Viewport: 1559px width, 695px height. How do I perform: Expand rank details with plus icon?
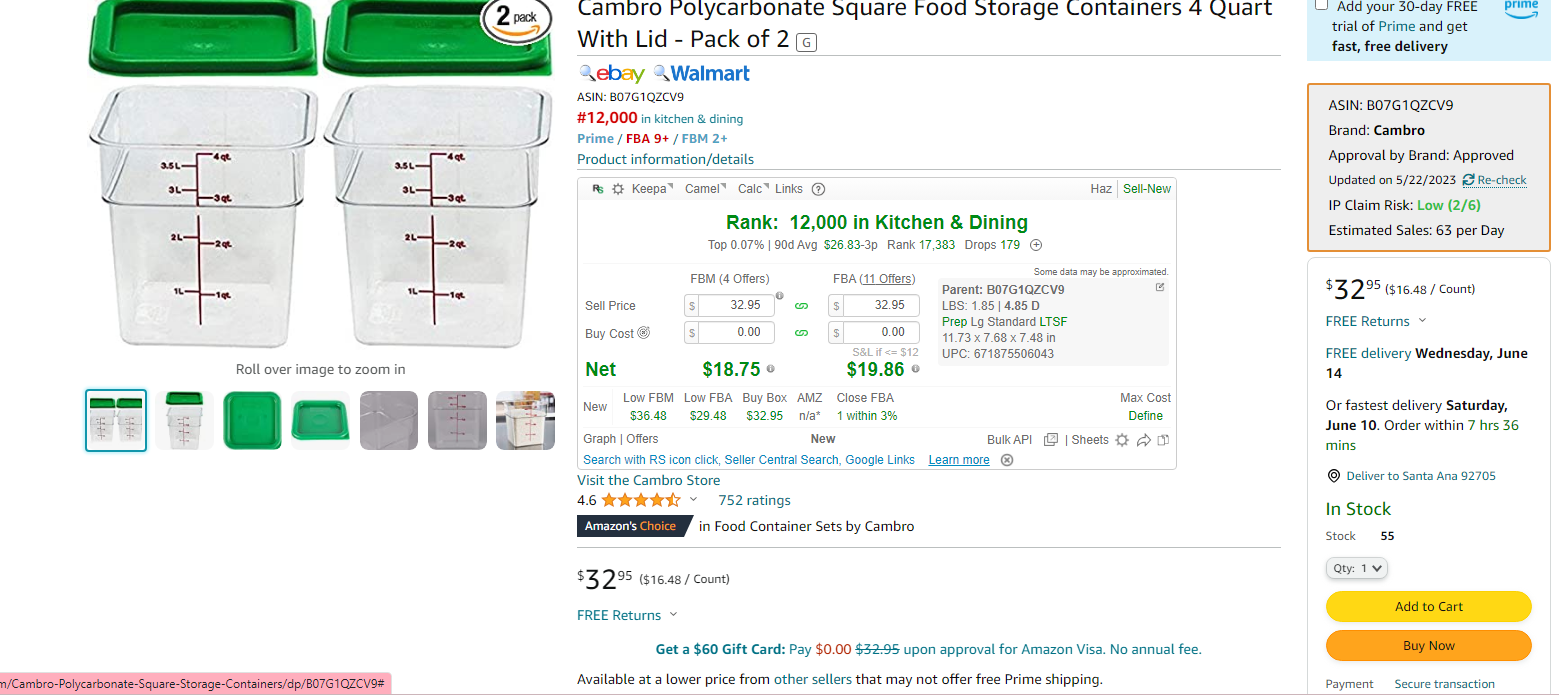1036,245
